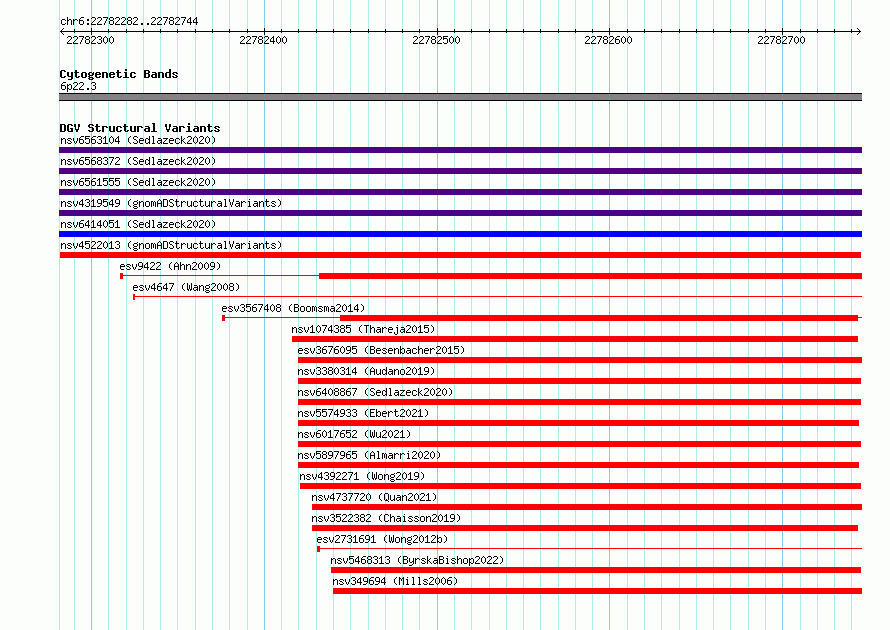Click ruler position 22782500
The width and height of the screenshot is (890, 630).
436,40
